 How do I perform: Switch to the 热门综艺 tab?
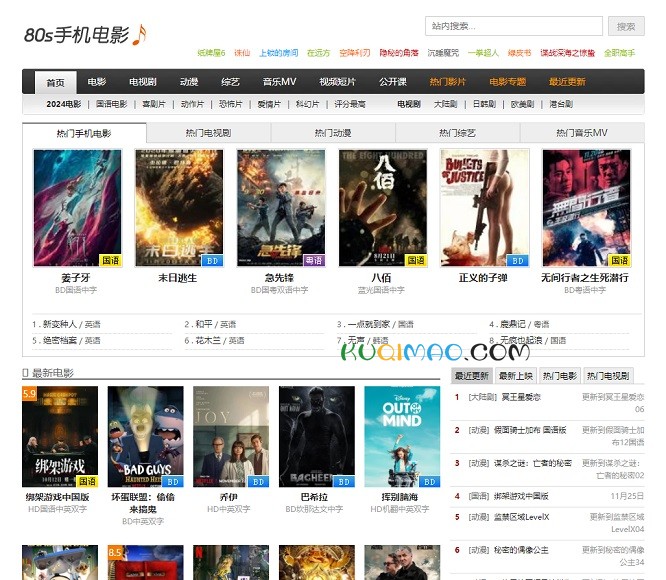tap(457, 133)
